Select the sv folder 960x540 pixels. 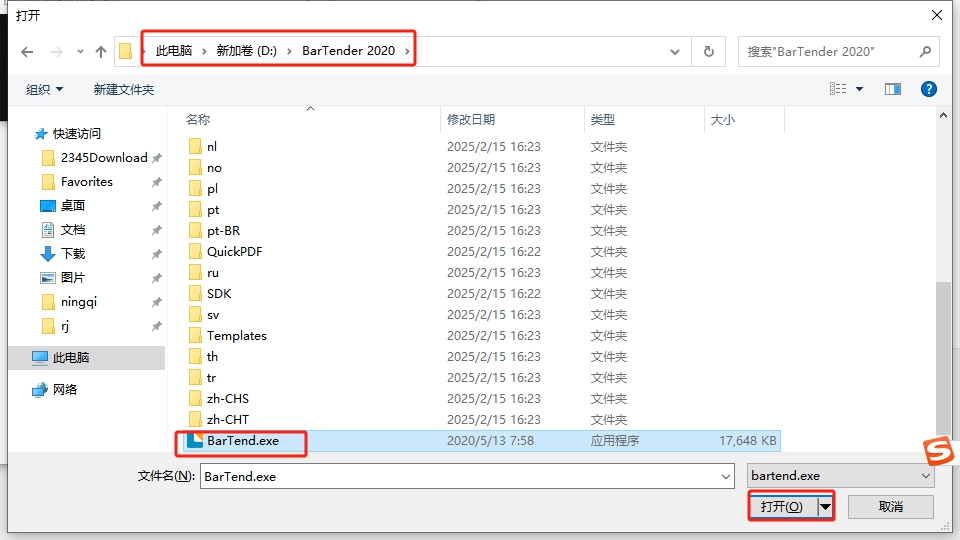[x=212, y=315]
